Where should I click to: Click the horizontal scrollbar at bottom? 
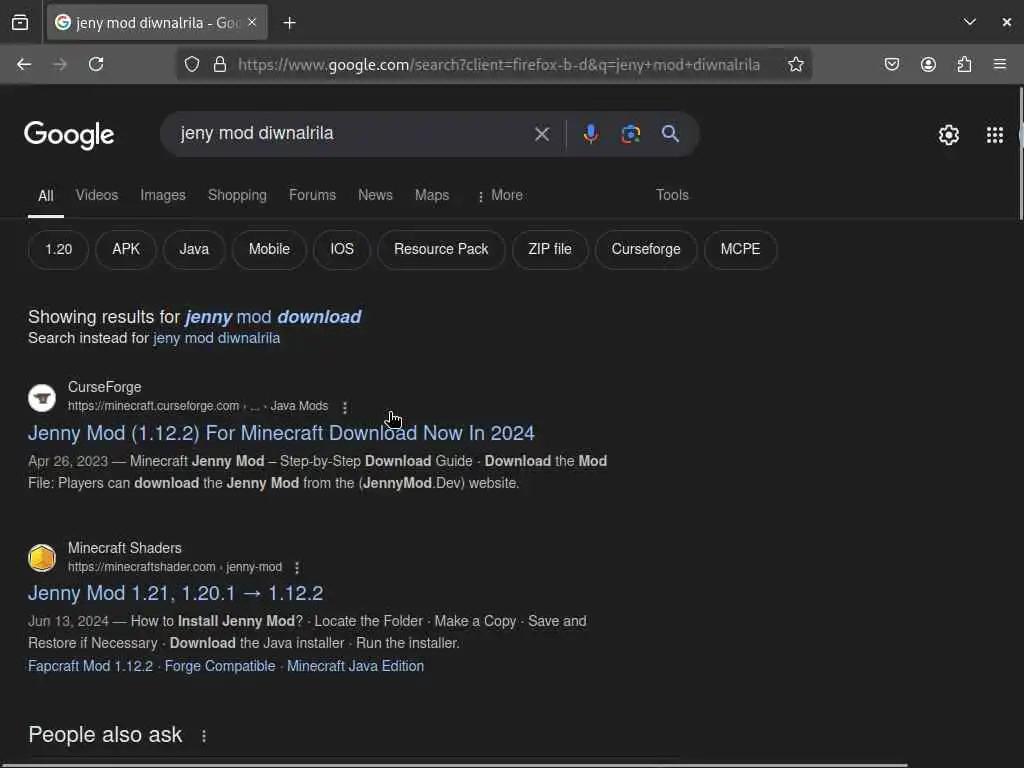pyautogui.click(x=454, y=765)
